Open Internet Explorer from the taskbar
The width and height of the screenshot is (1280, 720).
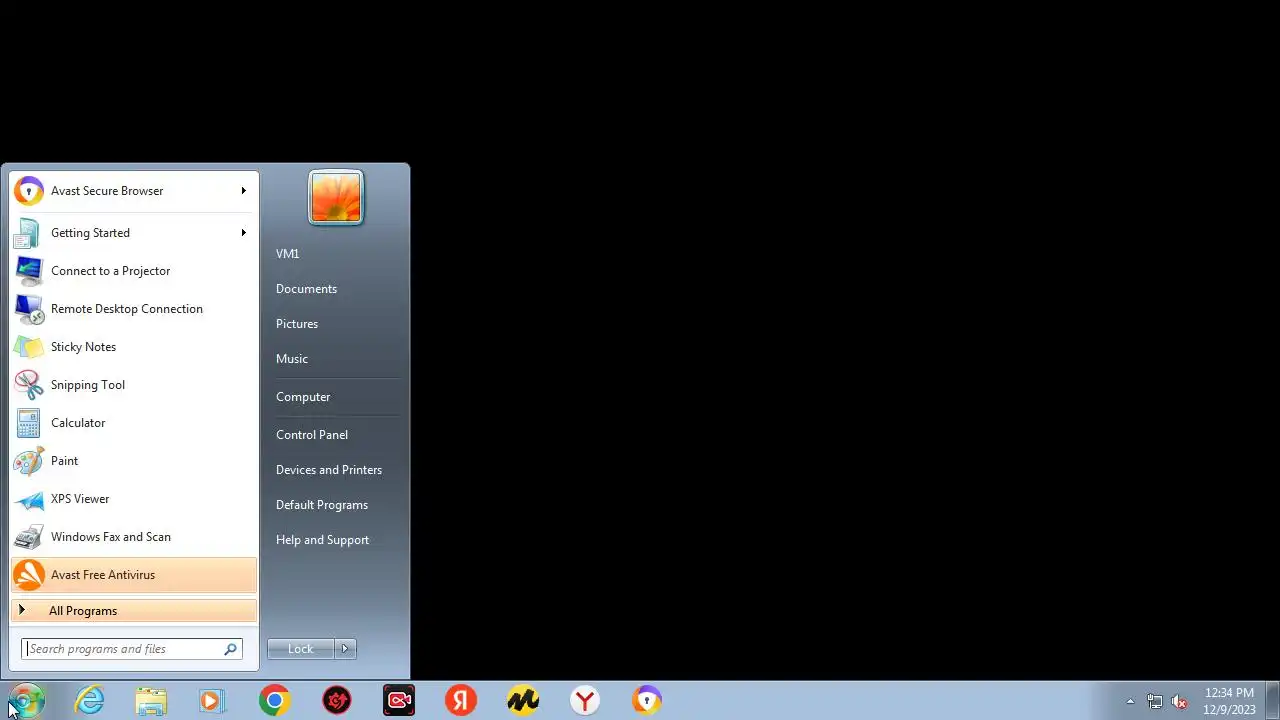click(x=90, y=700)
